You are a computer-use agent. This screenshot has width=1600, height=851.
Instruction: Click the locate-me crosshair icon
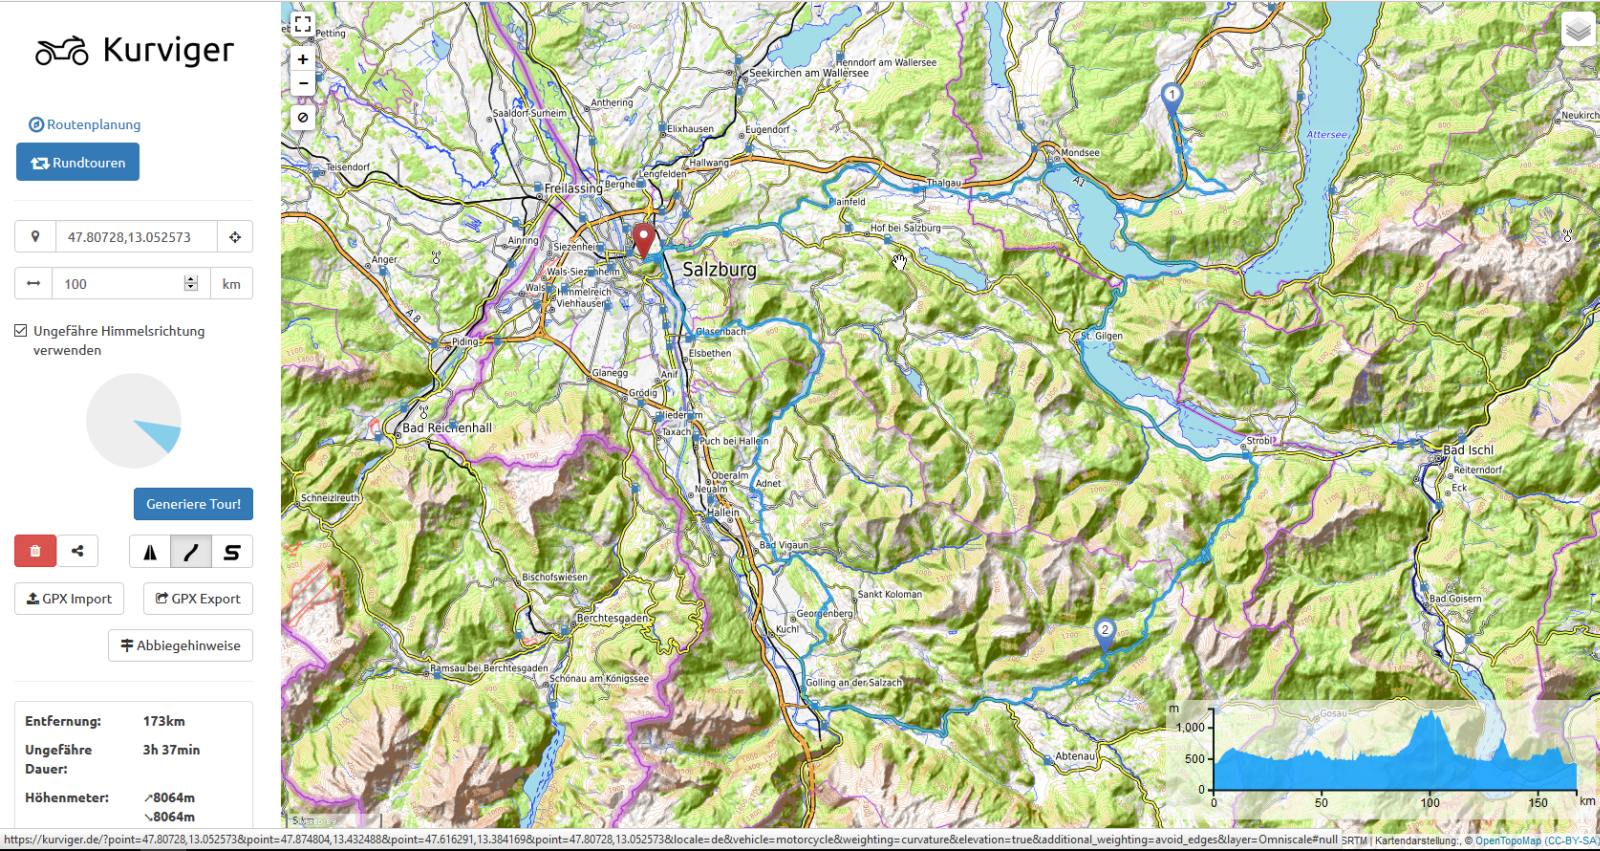[x=235, y=237]
